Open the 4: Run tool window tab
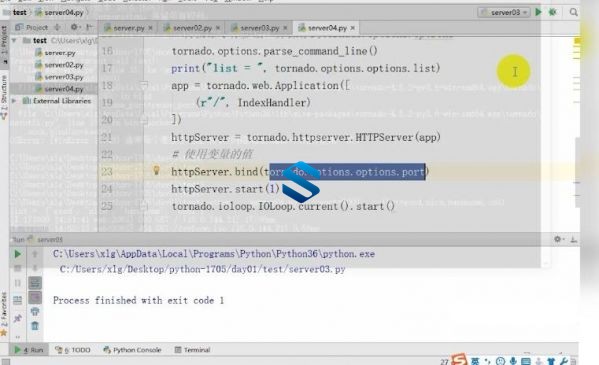Screen dimensions: 599x365 pos(29,350)
